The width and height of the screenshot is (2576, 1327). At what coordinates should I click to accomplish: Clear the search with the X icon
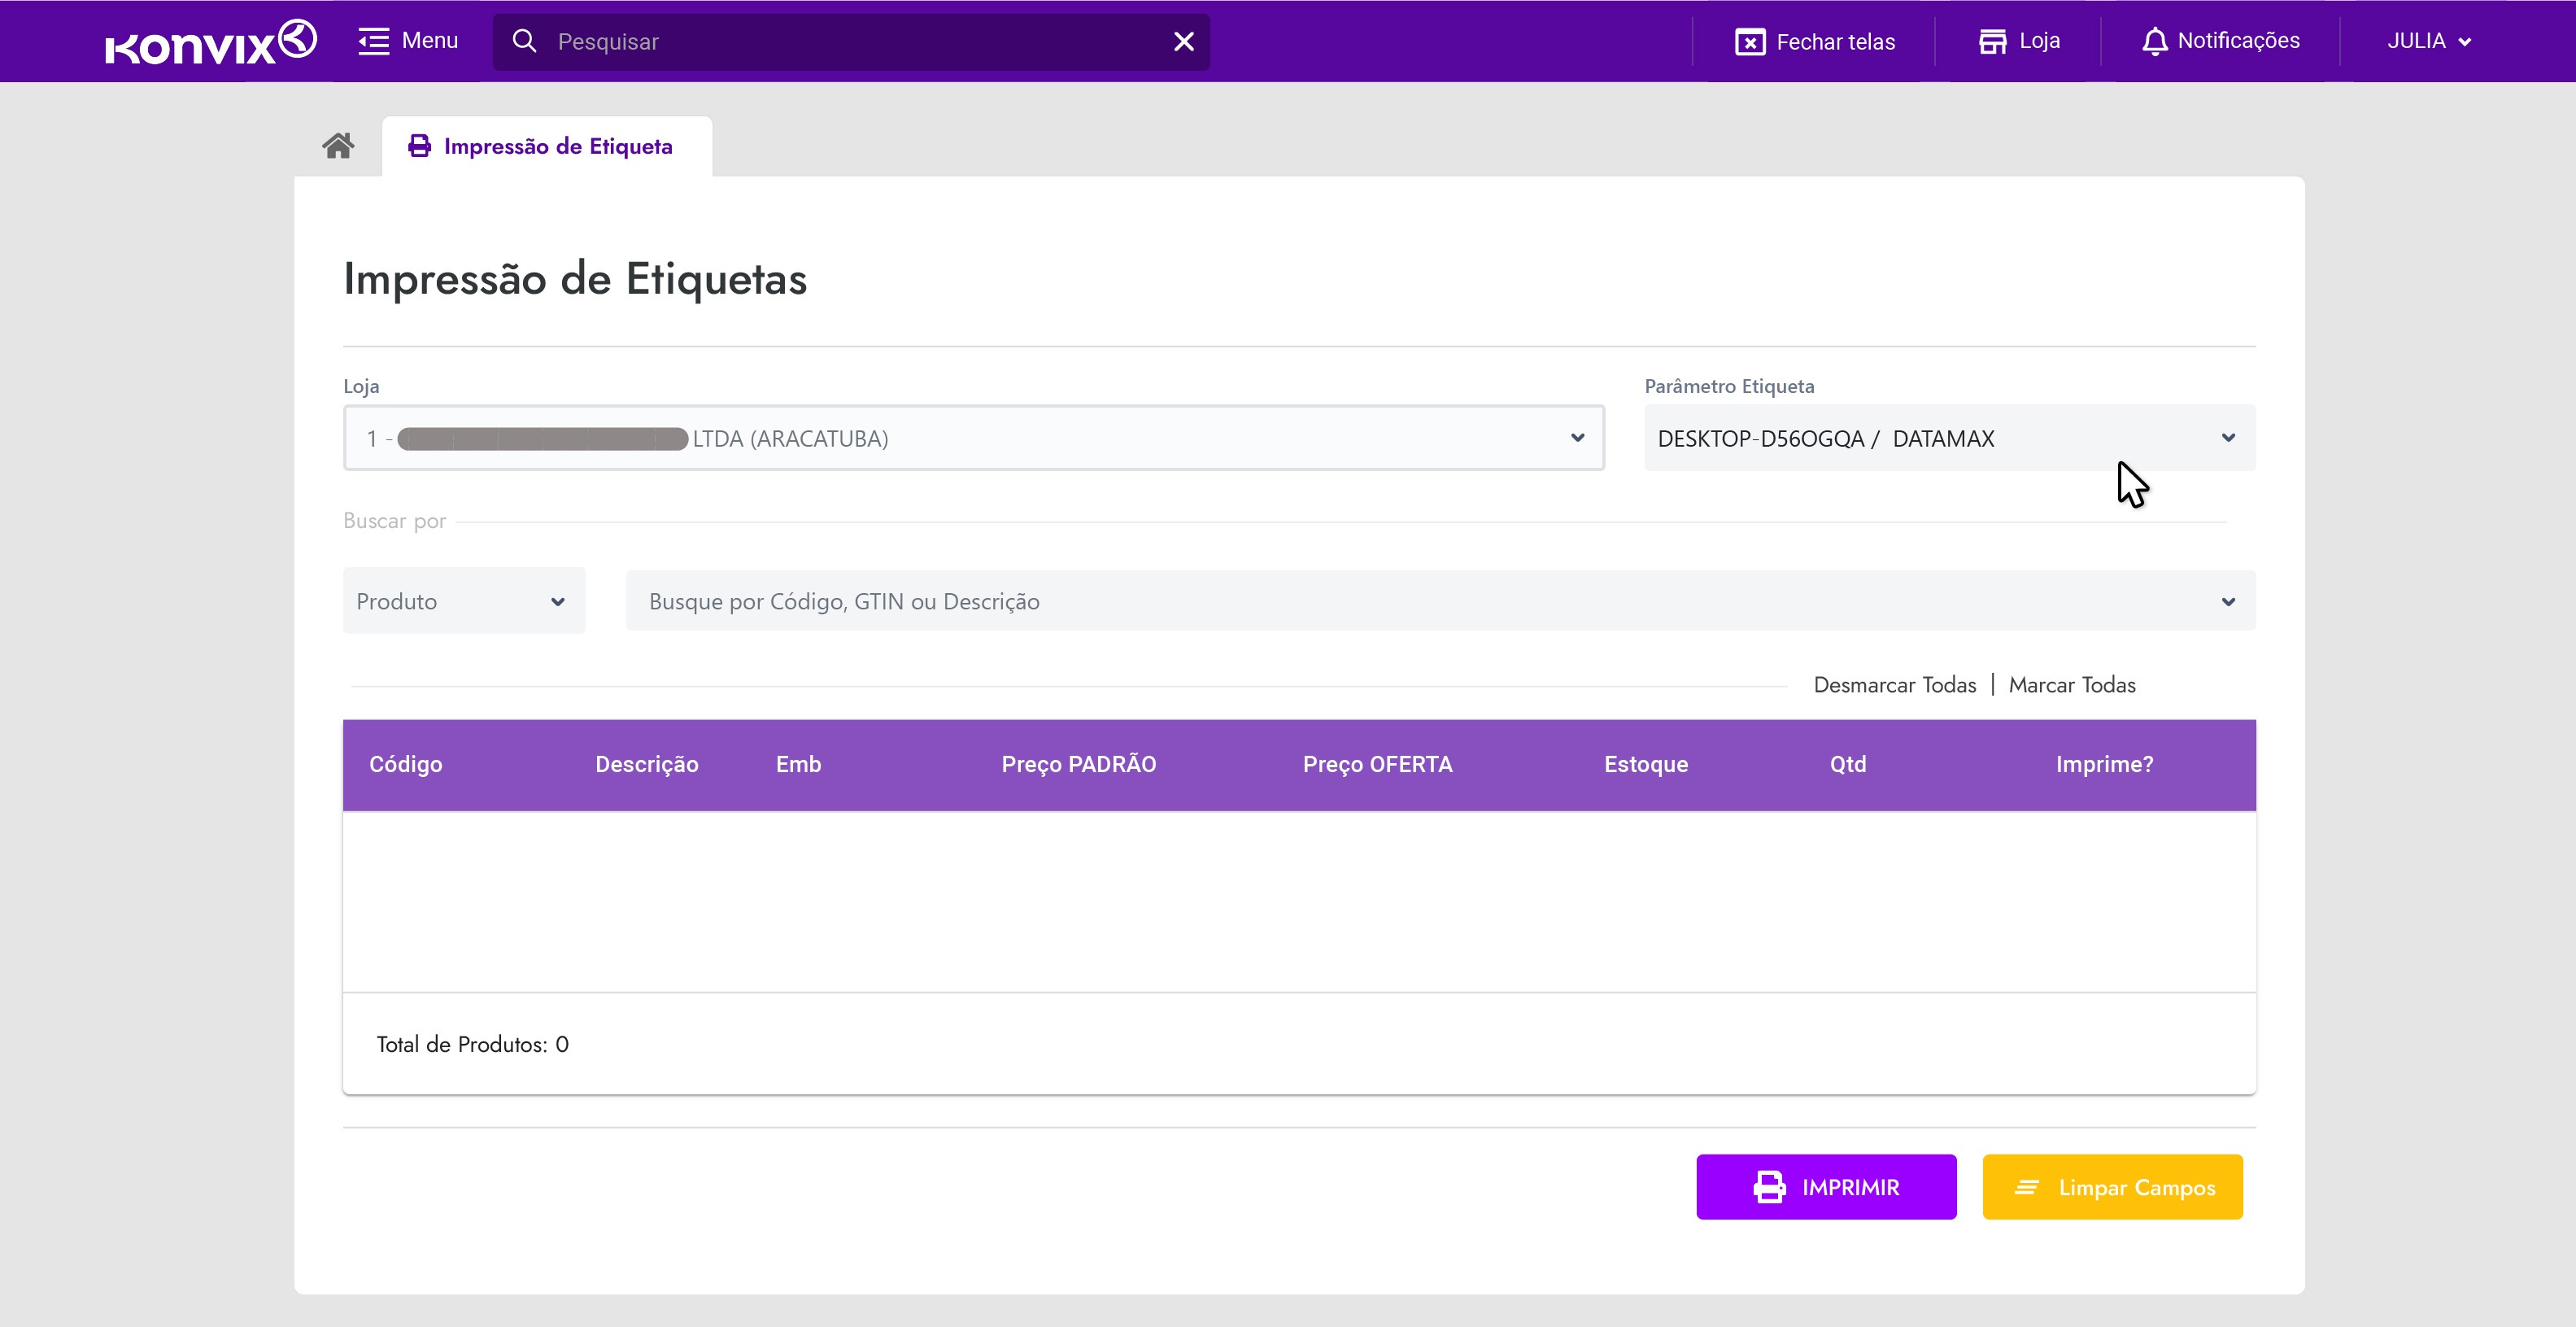click(1183, 41)
